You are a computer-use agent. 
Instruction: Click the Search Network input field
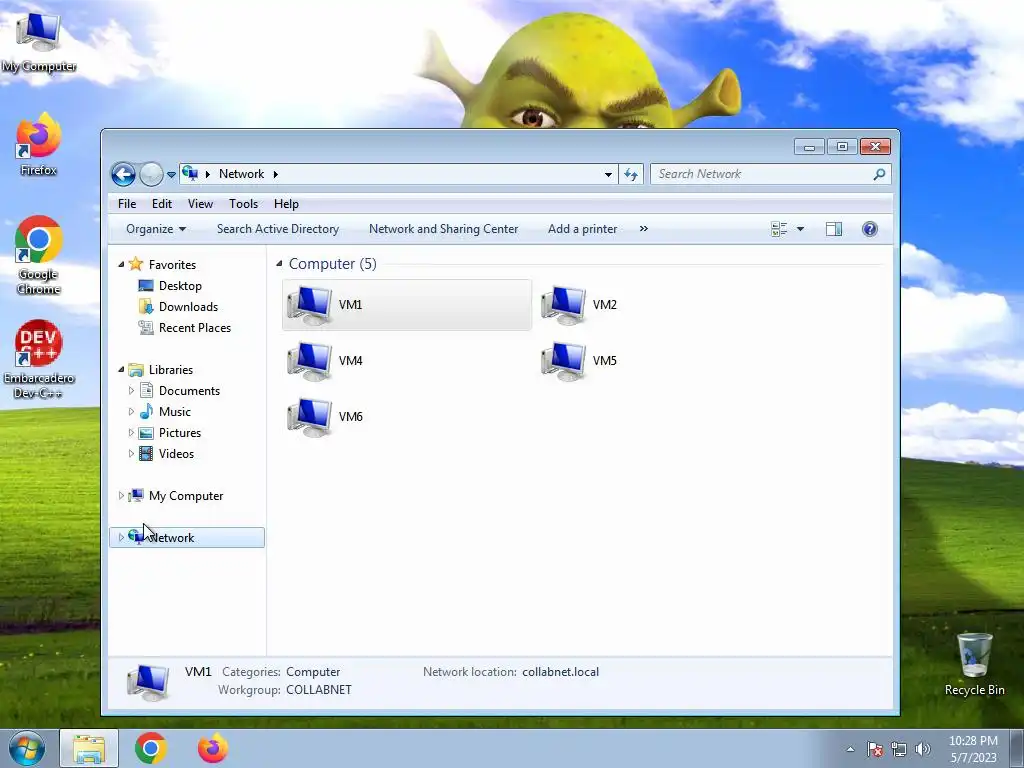761,174
